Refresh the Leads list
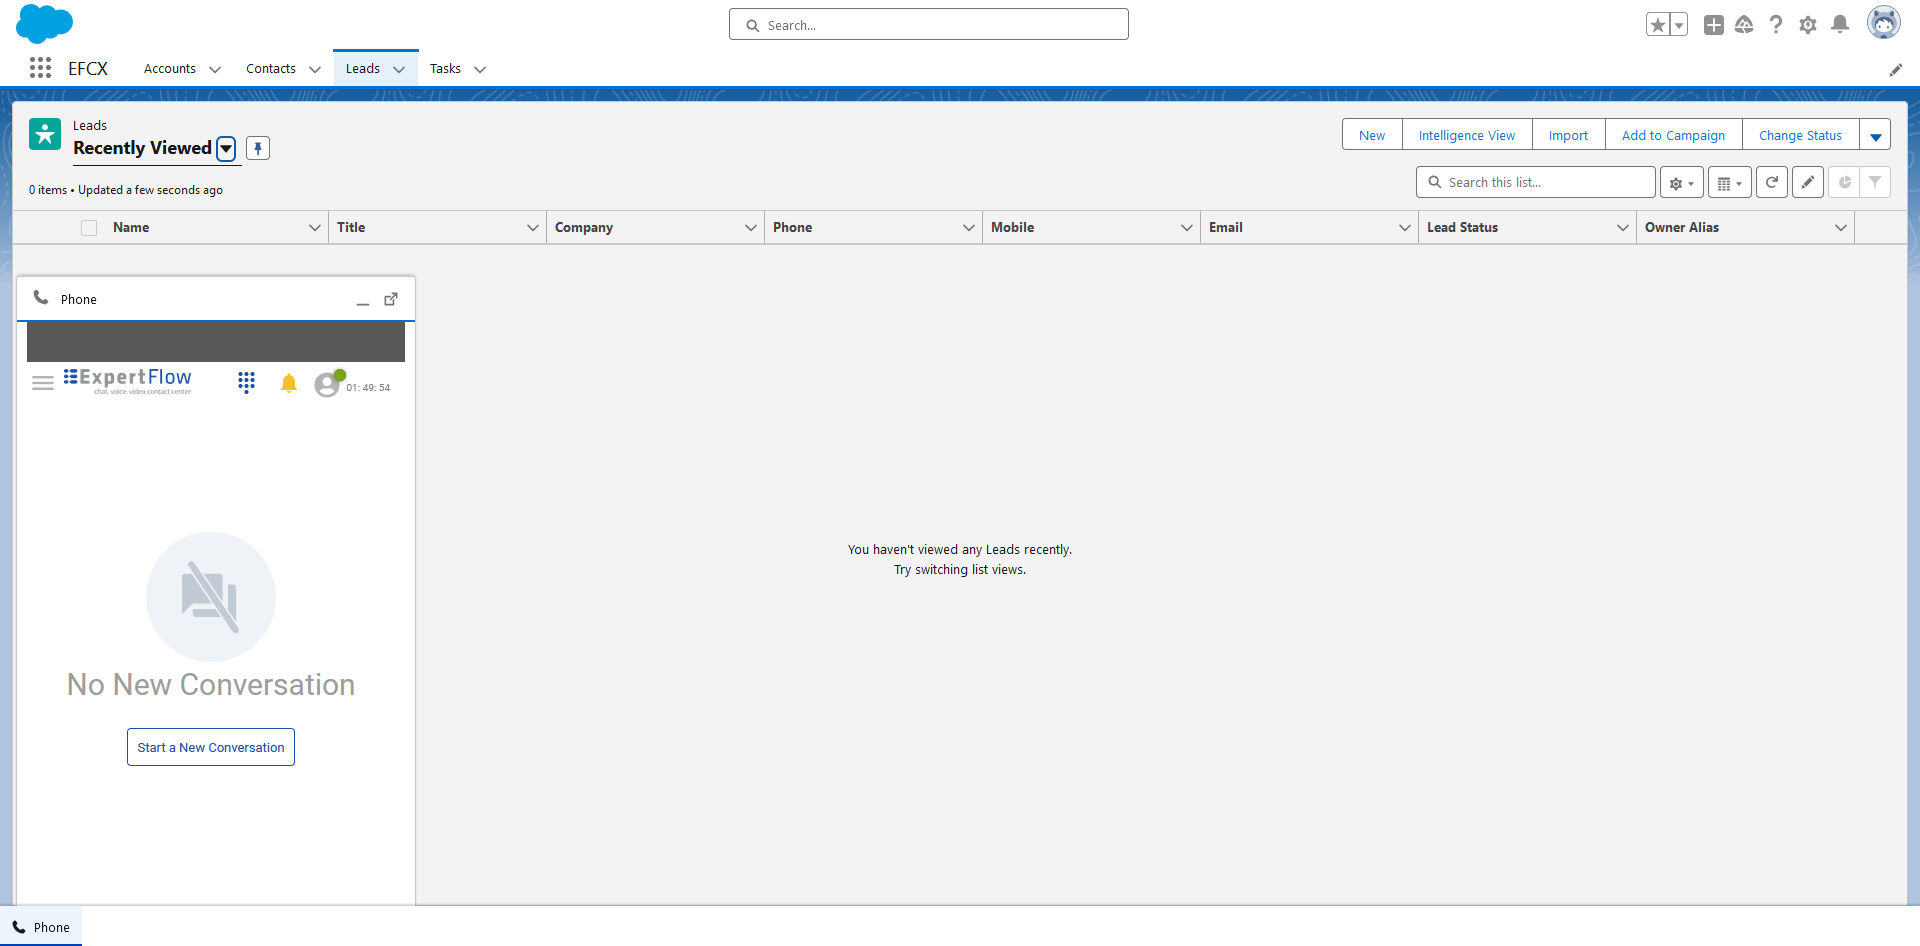 pos(1771,183)
